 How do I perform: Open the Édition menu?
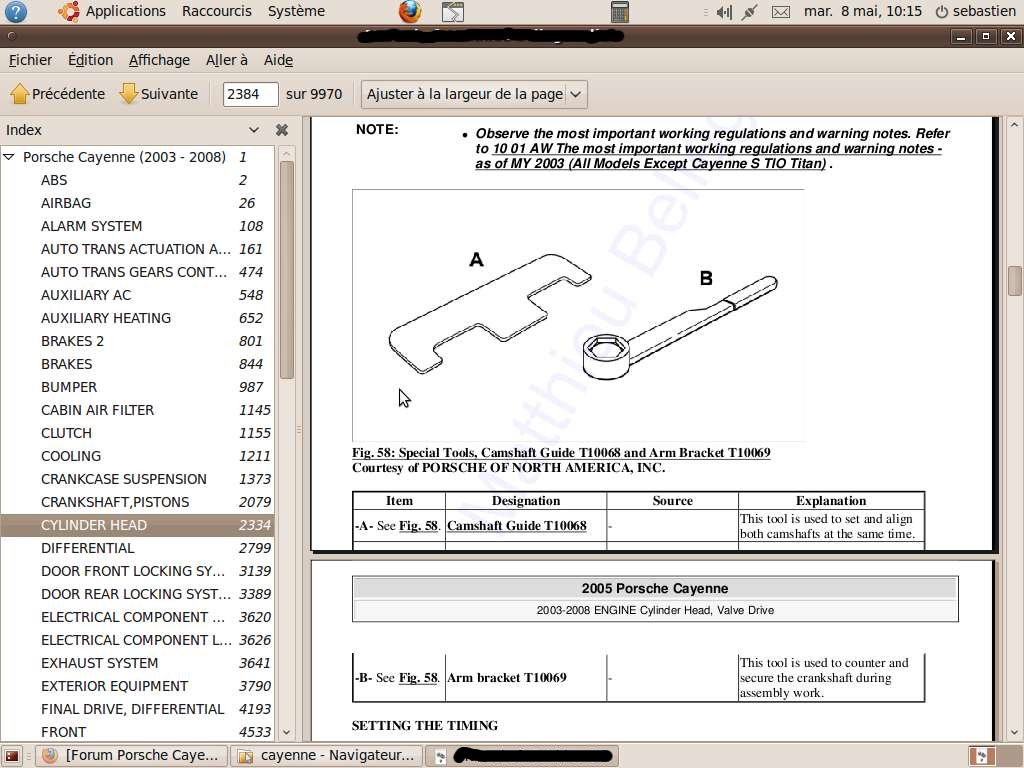(90, 60)
